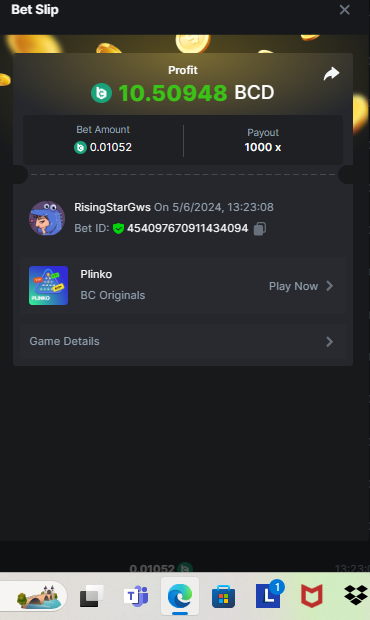Click BCD coin icon beside profit
Image resolution: width=370 pixels, height=620 pixels.
tap(102, 93)
